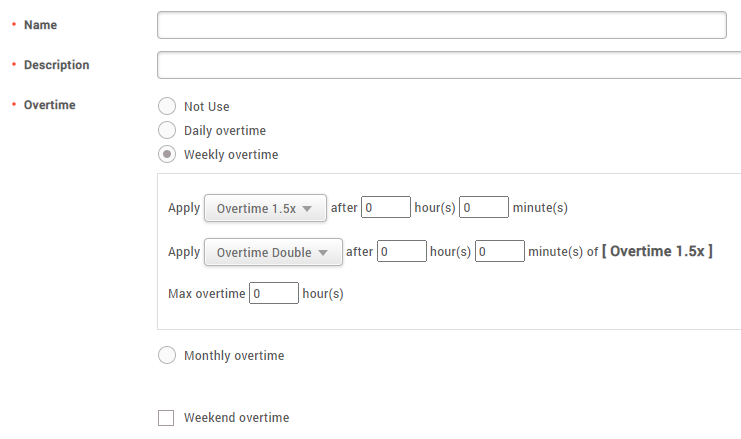Click the minutes field for Overtime Double
This screenshot has width=741, height=439.
[500, 252]
